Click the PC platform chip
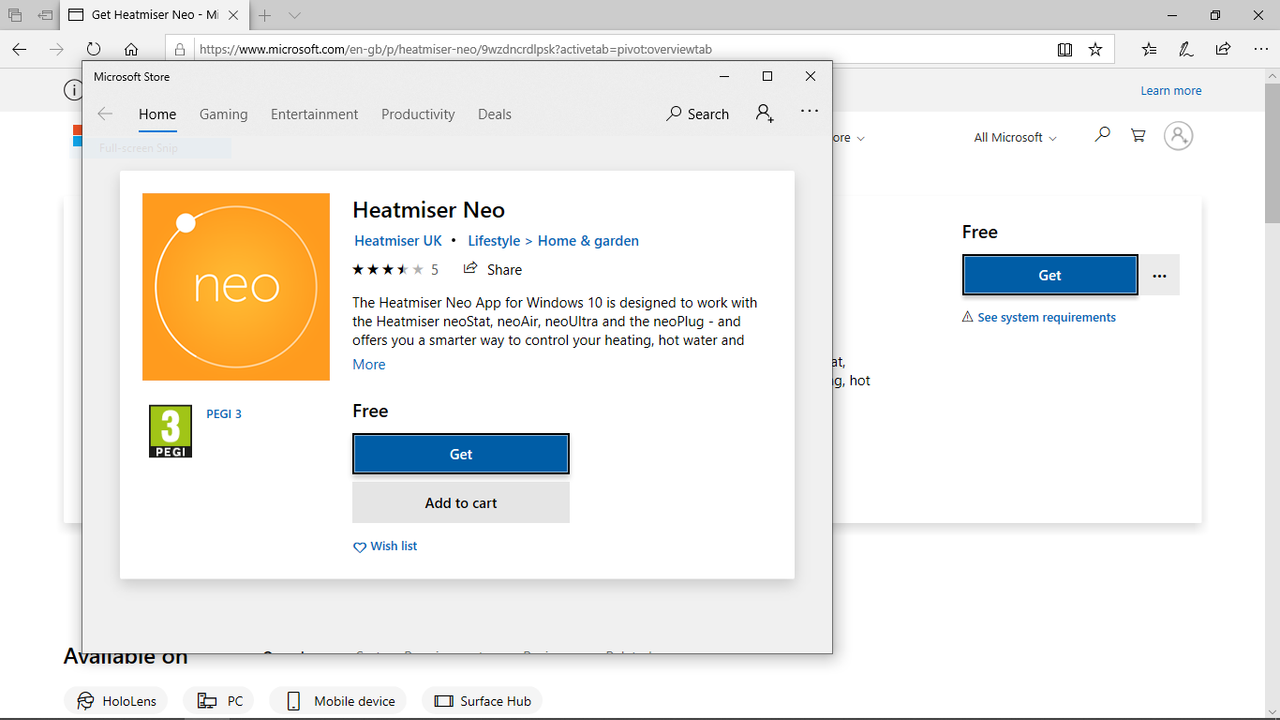1280x720 pixels. (220, 701)
